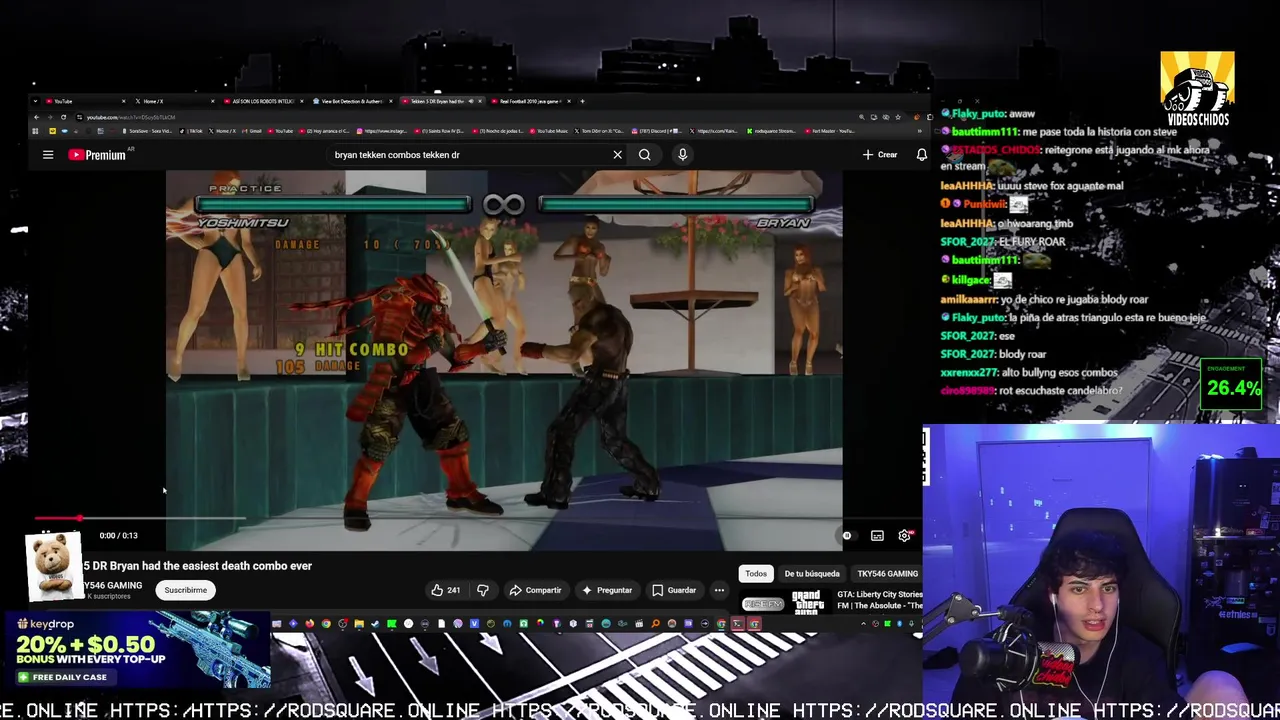Image resolution: width=1280 pixels, height=720 pixels.
Task: Open more actions three-dot menu
Action: (719, 590)
